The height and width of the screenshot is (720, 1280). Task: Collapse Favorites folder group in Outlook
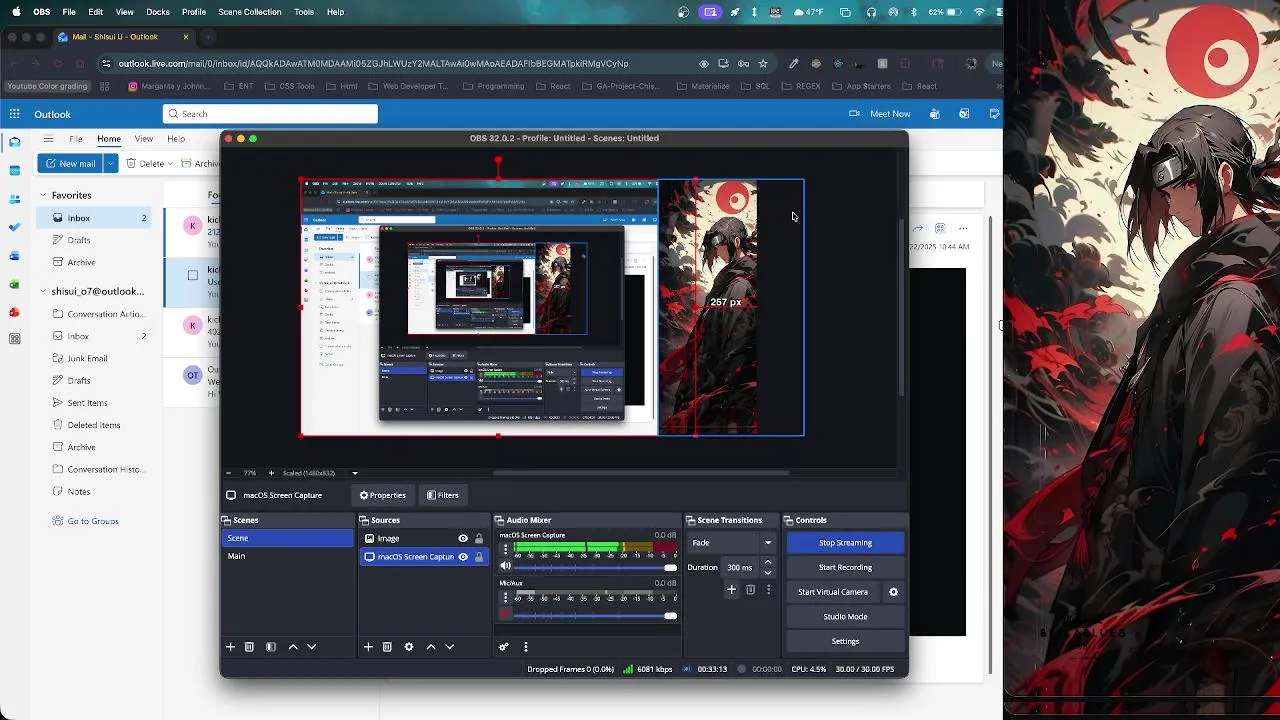(43, 195)
